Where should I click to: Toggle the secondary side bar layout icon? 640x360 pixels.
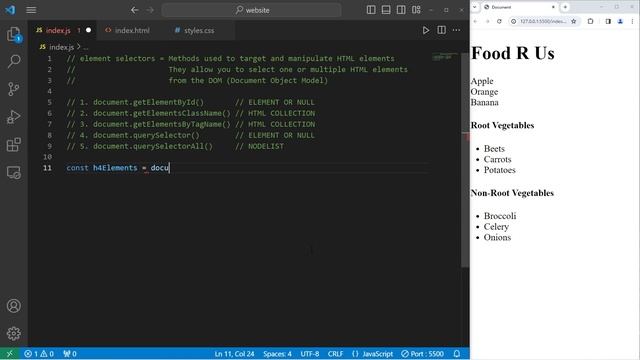pyautogui.click(x=401, y=10)
